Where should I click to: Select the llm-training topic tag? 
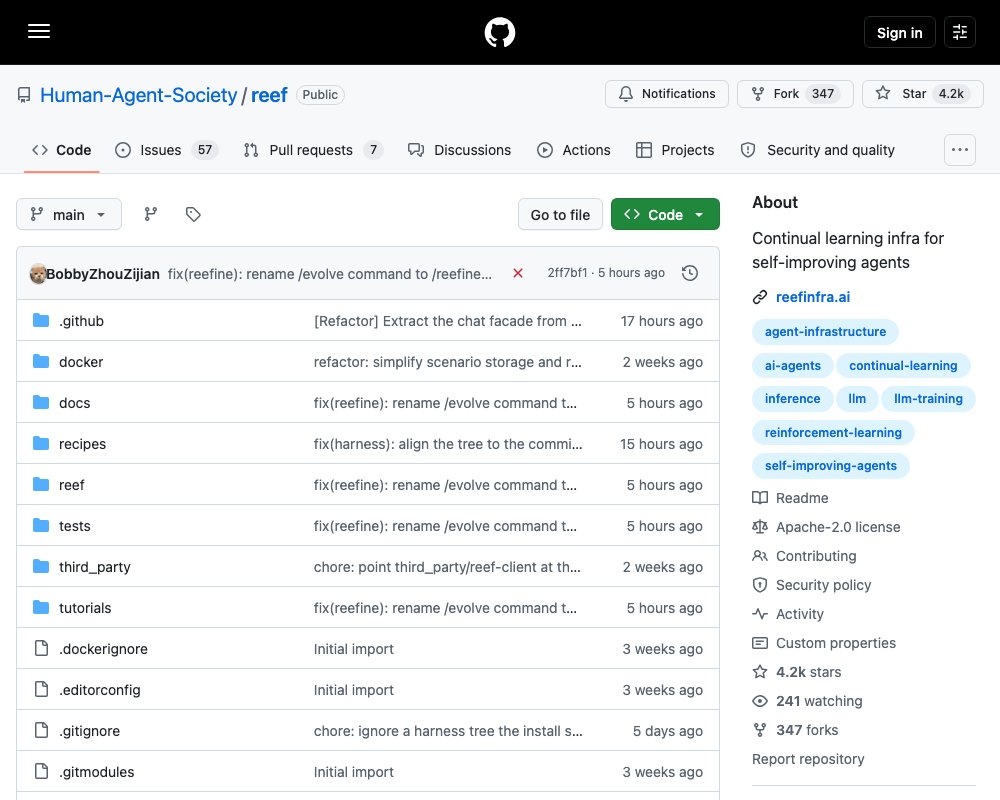(x=928, y=399)
